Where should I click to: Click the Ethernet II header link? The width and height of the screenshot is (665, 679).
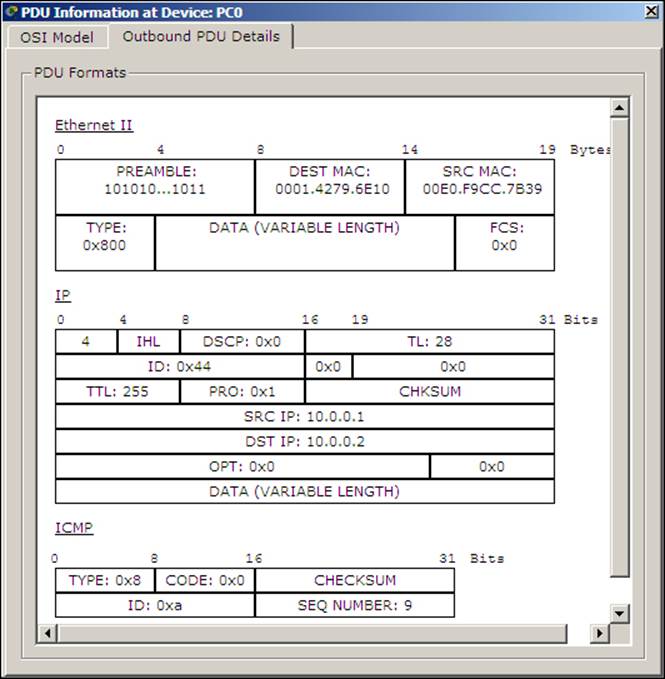[94, 125]
